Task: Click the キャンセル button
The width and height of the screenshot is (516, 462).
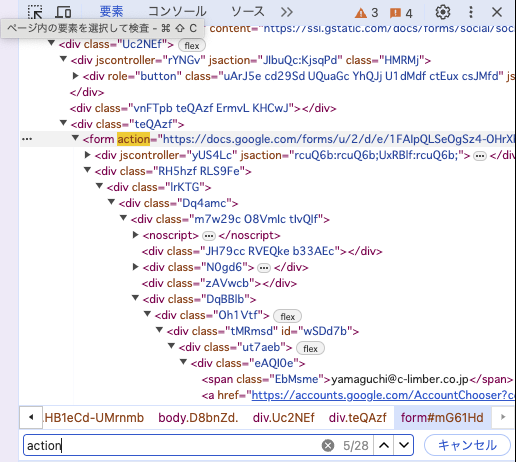Action: (x=467, y=445)
